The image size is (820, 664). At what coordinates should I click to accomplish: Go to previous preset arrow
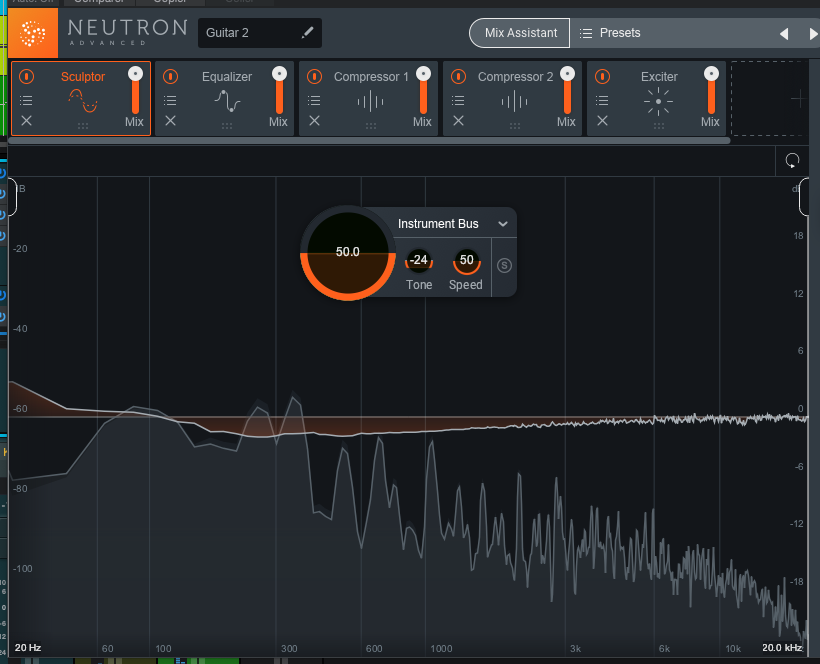pos(784,34)
